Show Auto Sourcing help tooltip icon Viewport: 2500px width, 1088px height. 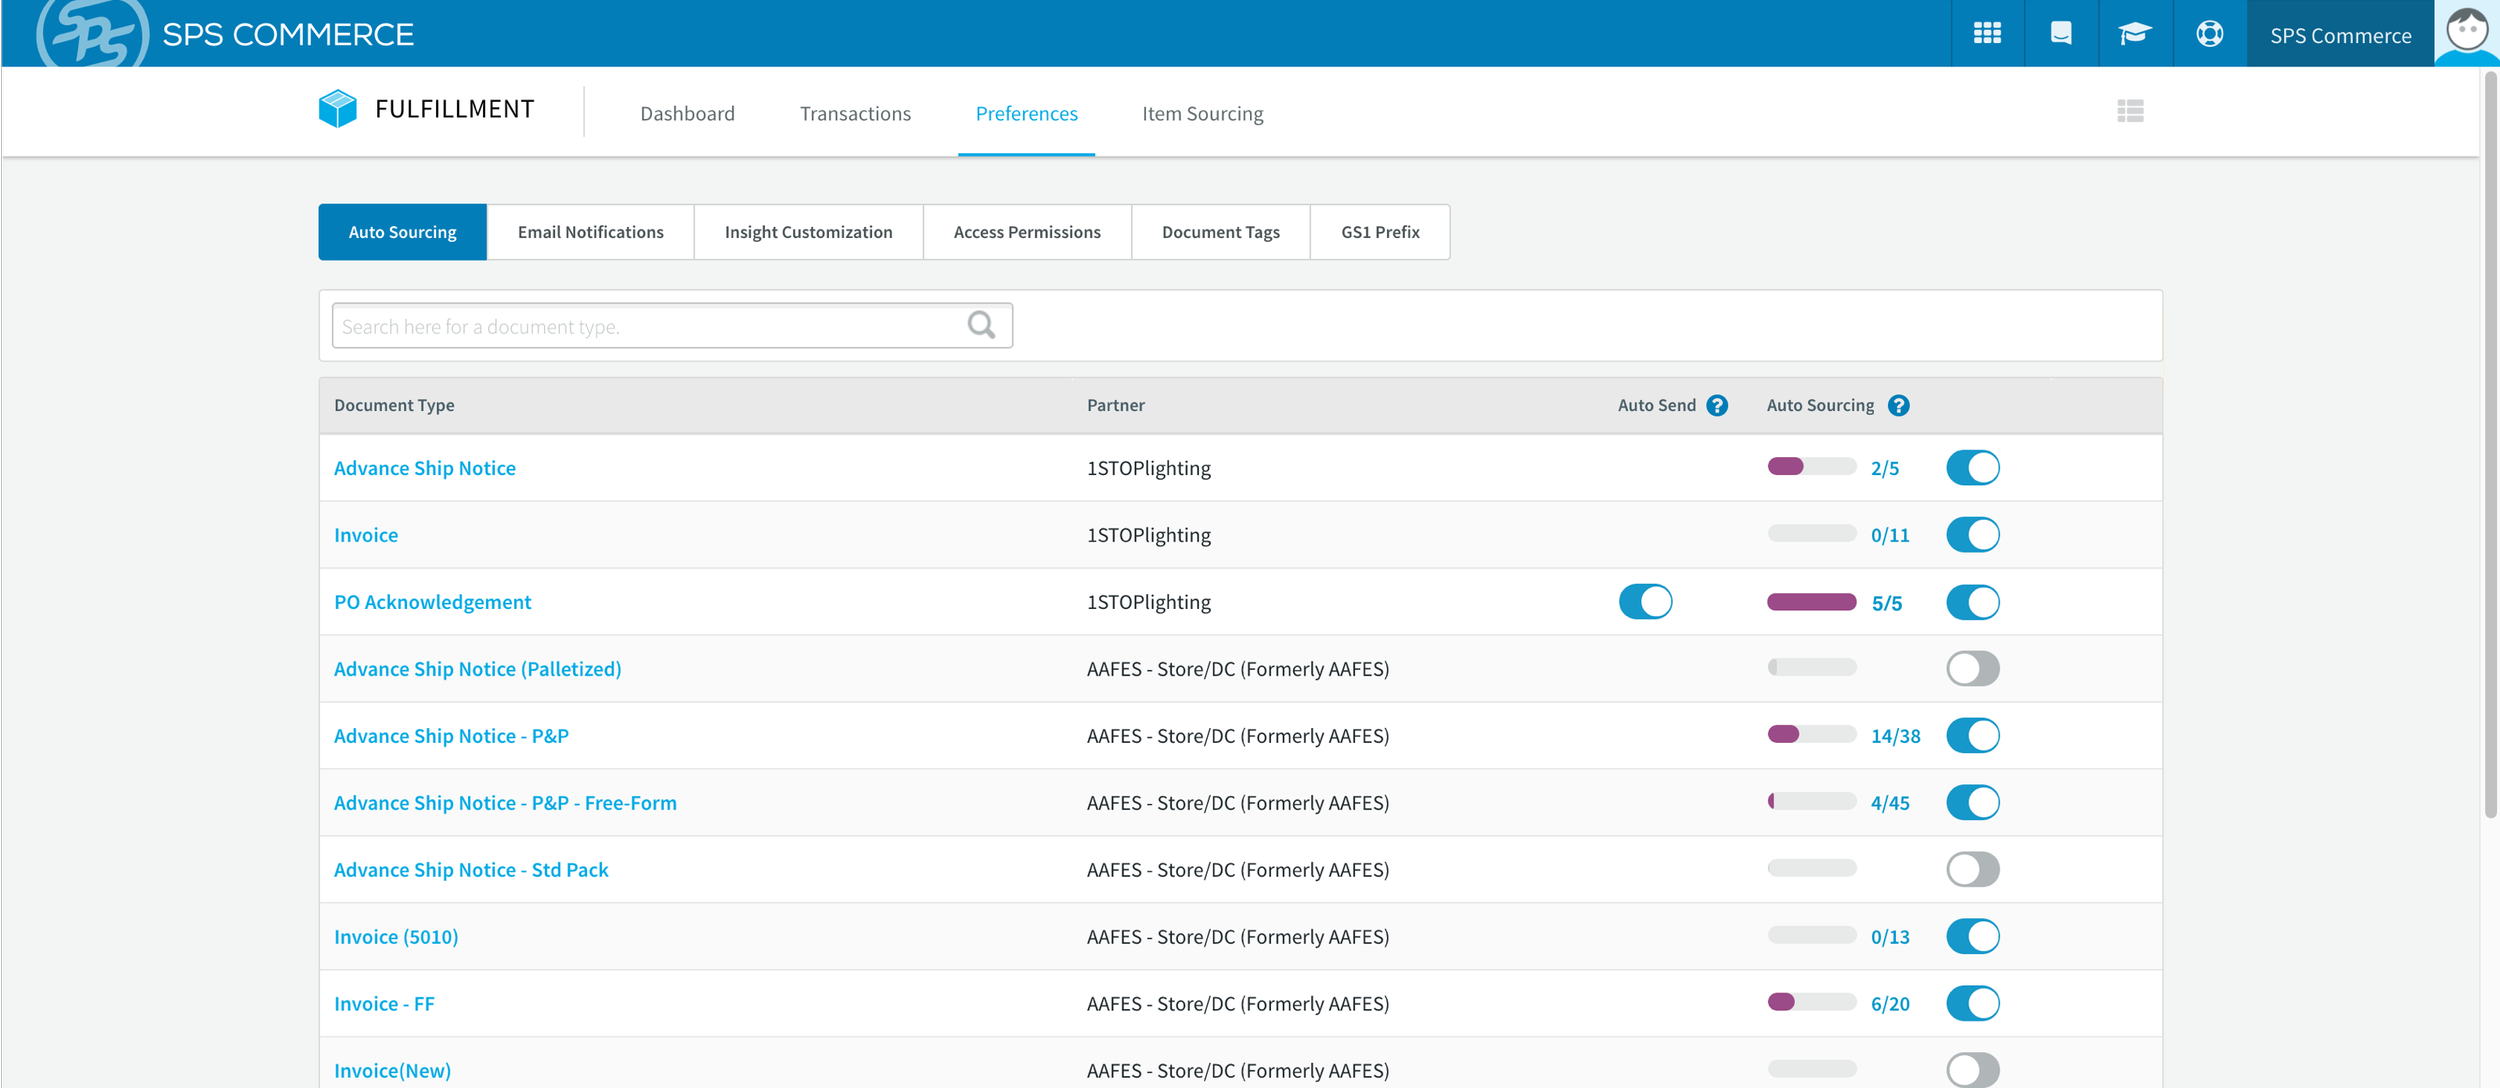1898,405
